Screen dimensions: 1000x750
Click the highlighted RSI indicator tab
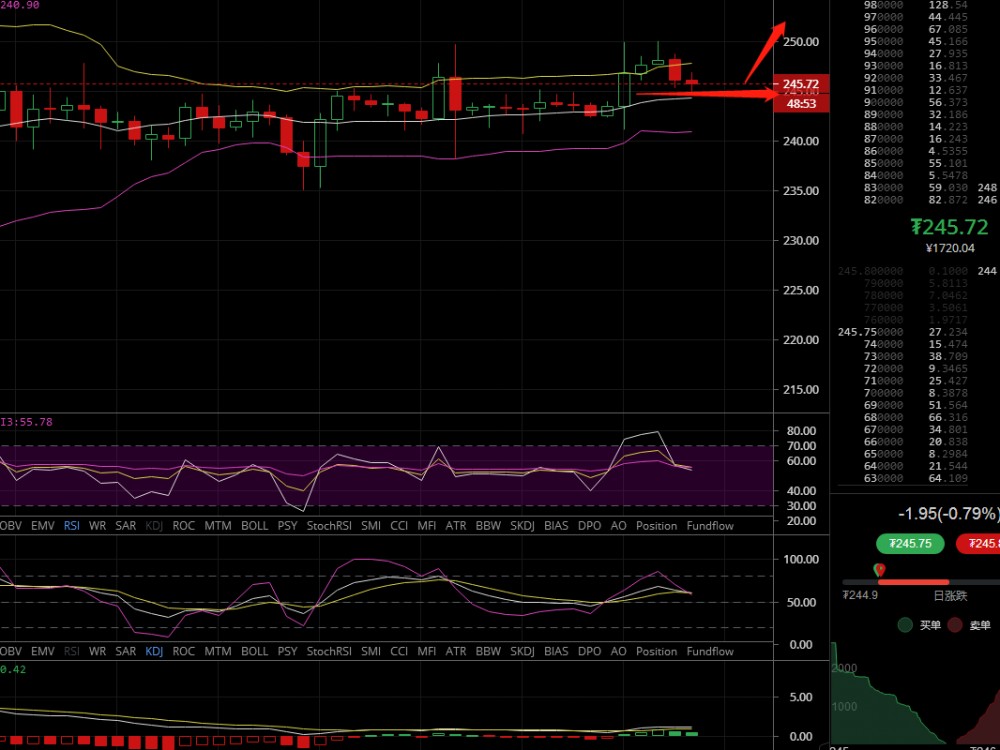coord(72,525)
